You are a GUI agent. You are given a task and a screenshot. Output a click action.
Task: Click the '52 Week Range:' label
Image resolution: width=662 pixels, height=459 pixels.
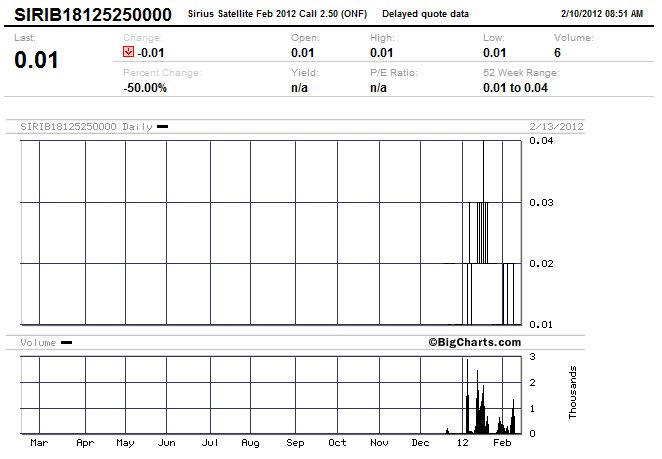coord(521,73)
